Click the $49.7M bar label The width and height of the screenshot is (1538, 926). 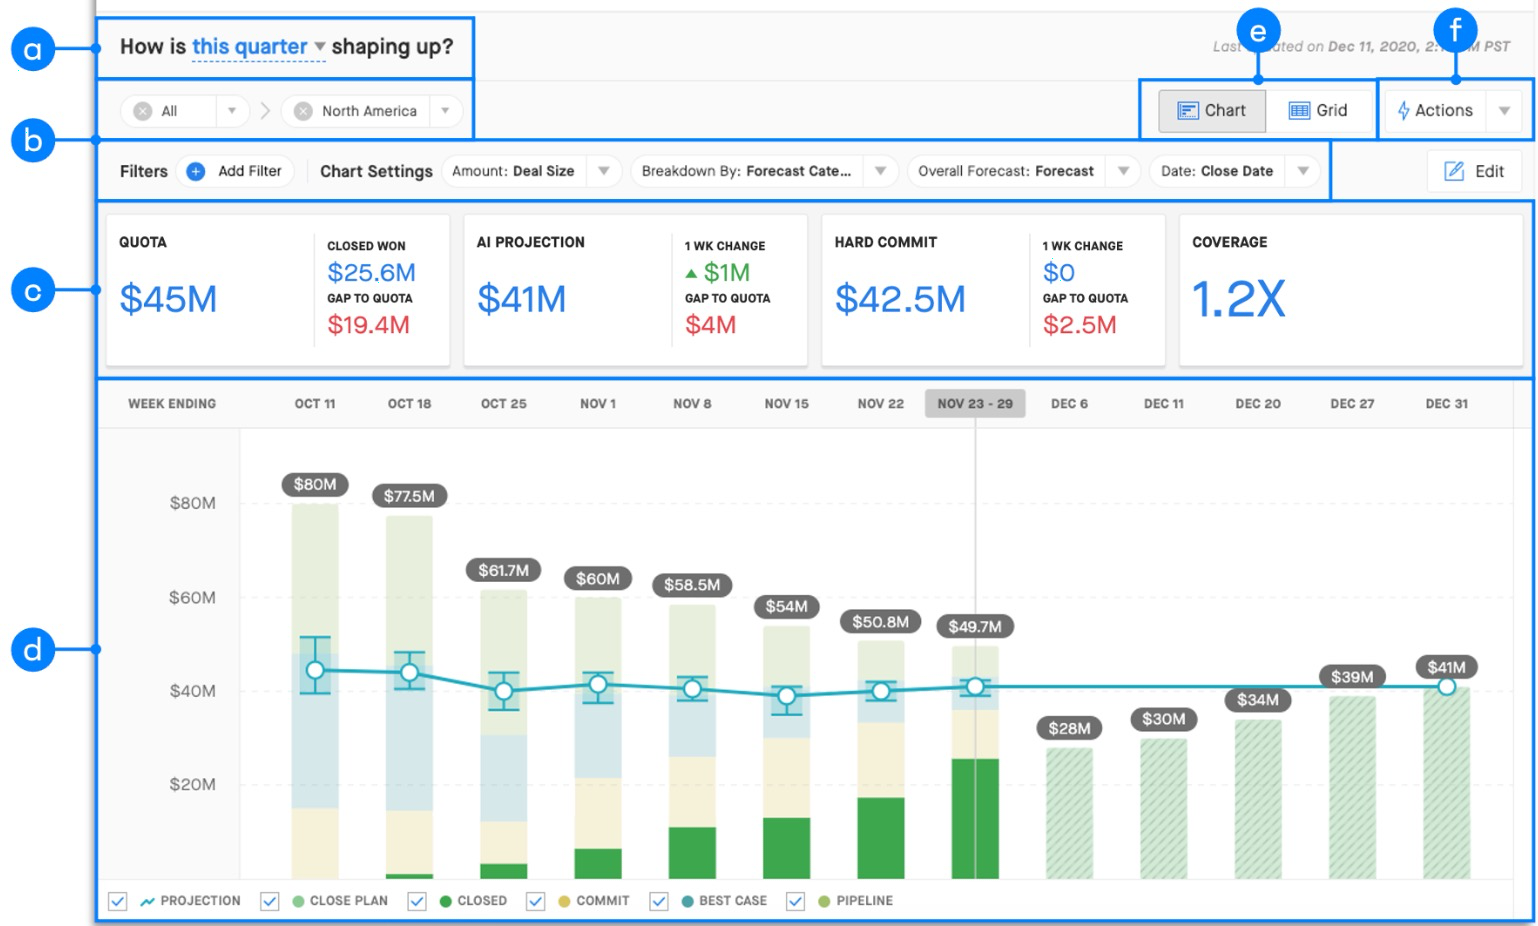tap(975, 627)
